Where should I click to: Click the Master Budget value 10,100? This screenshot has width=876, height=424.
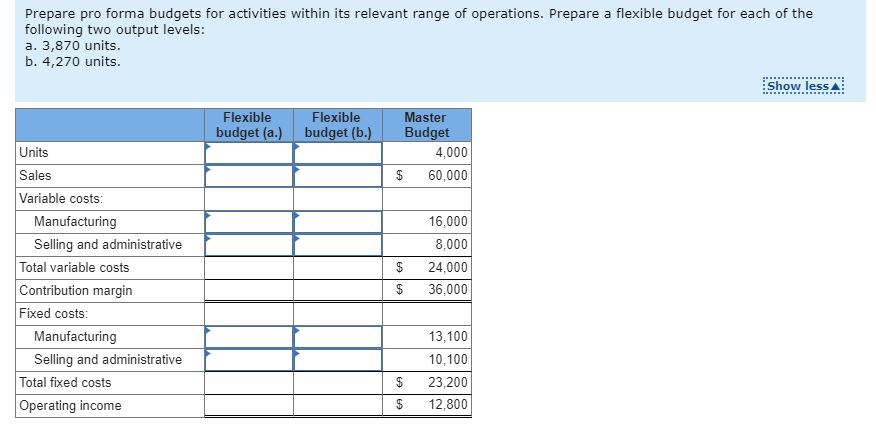(448, 360)
